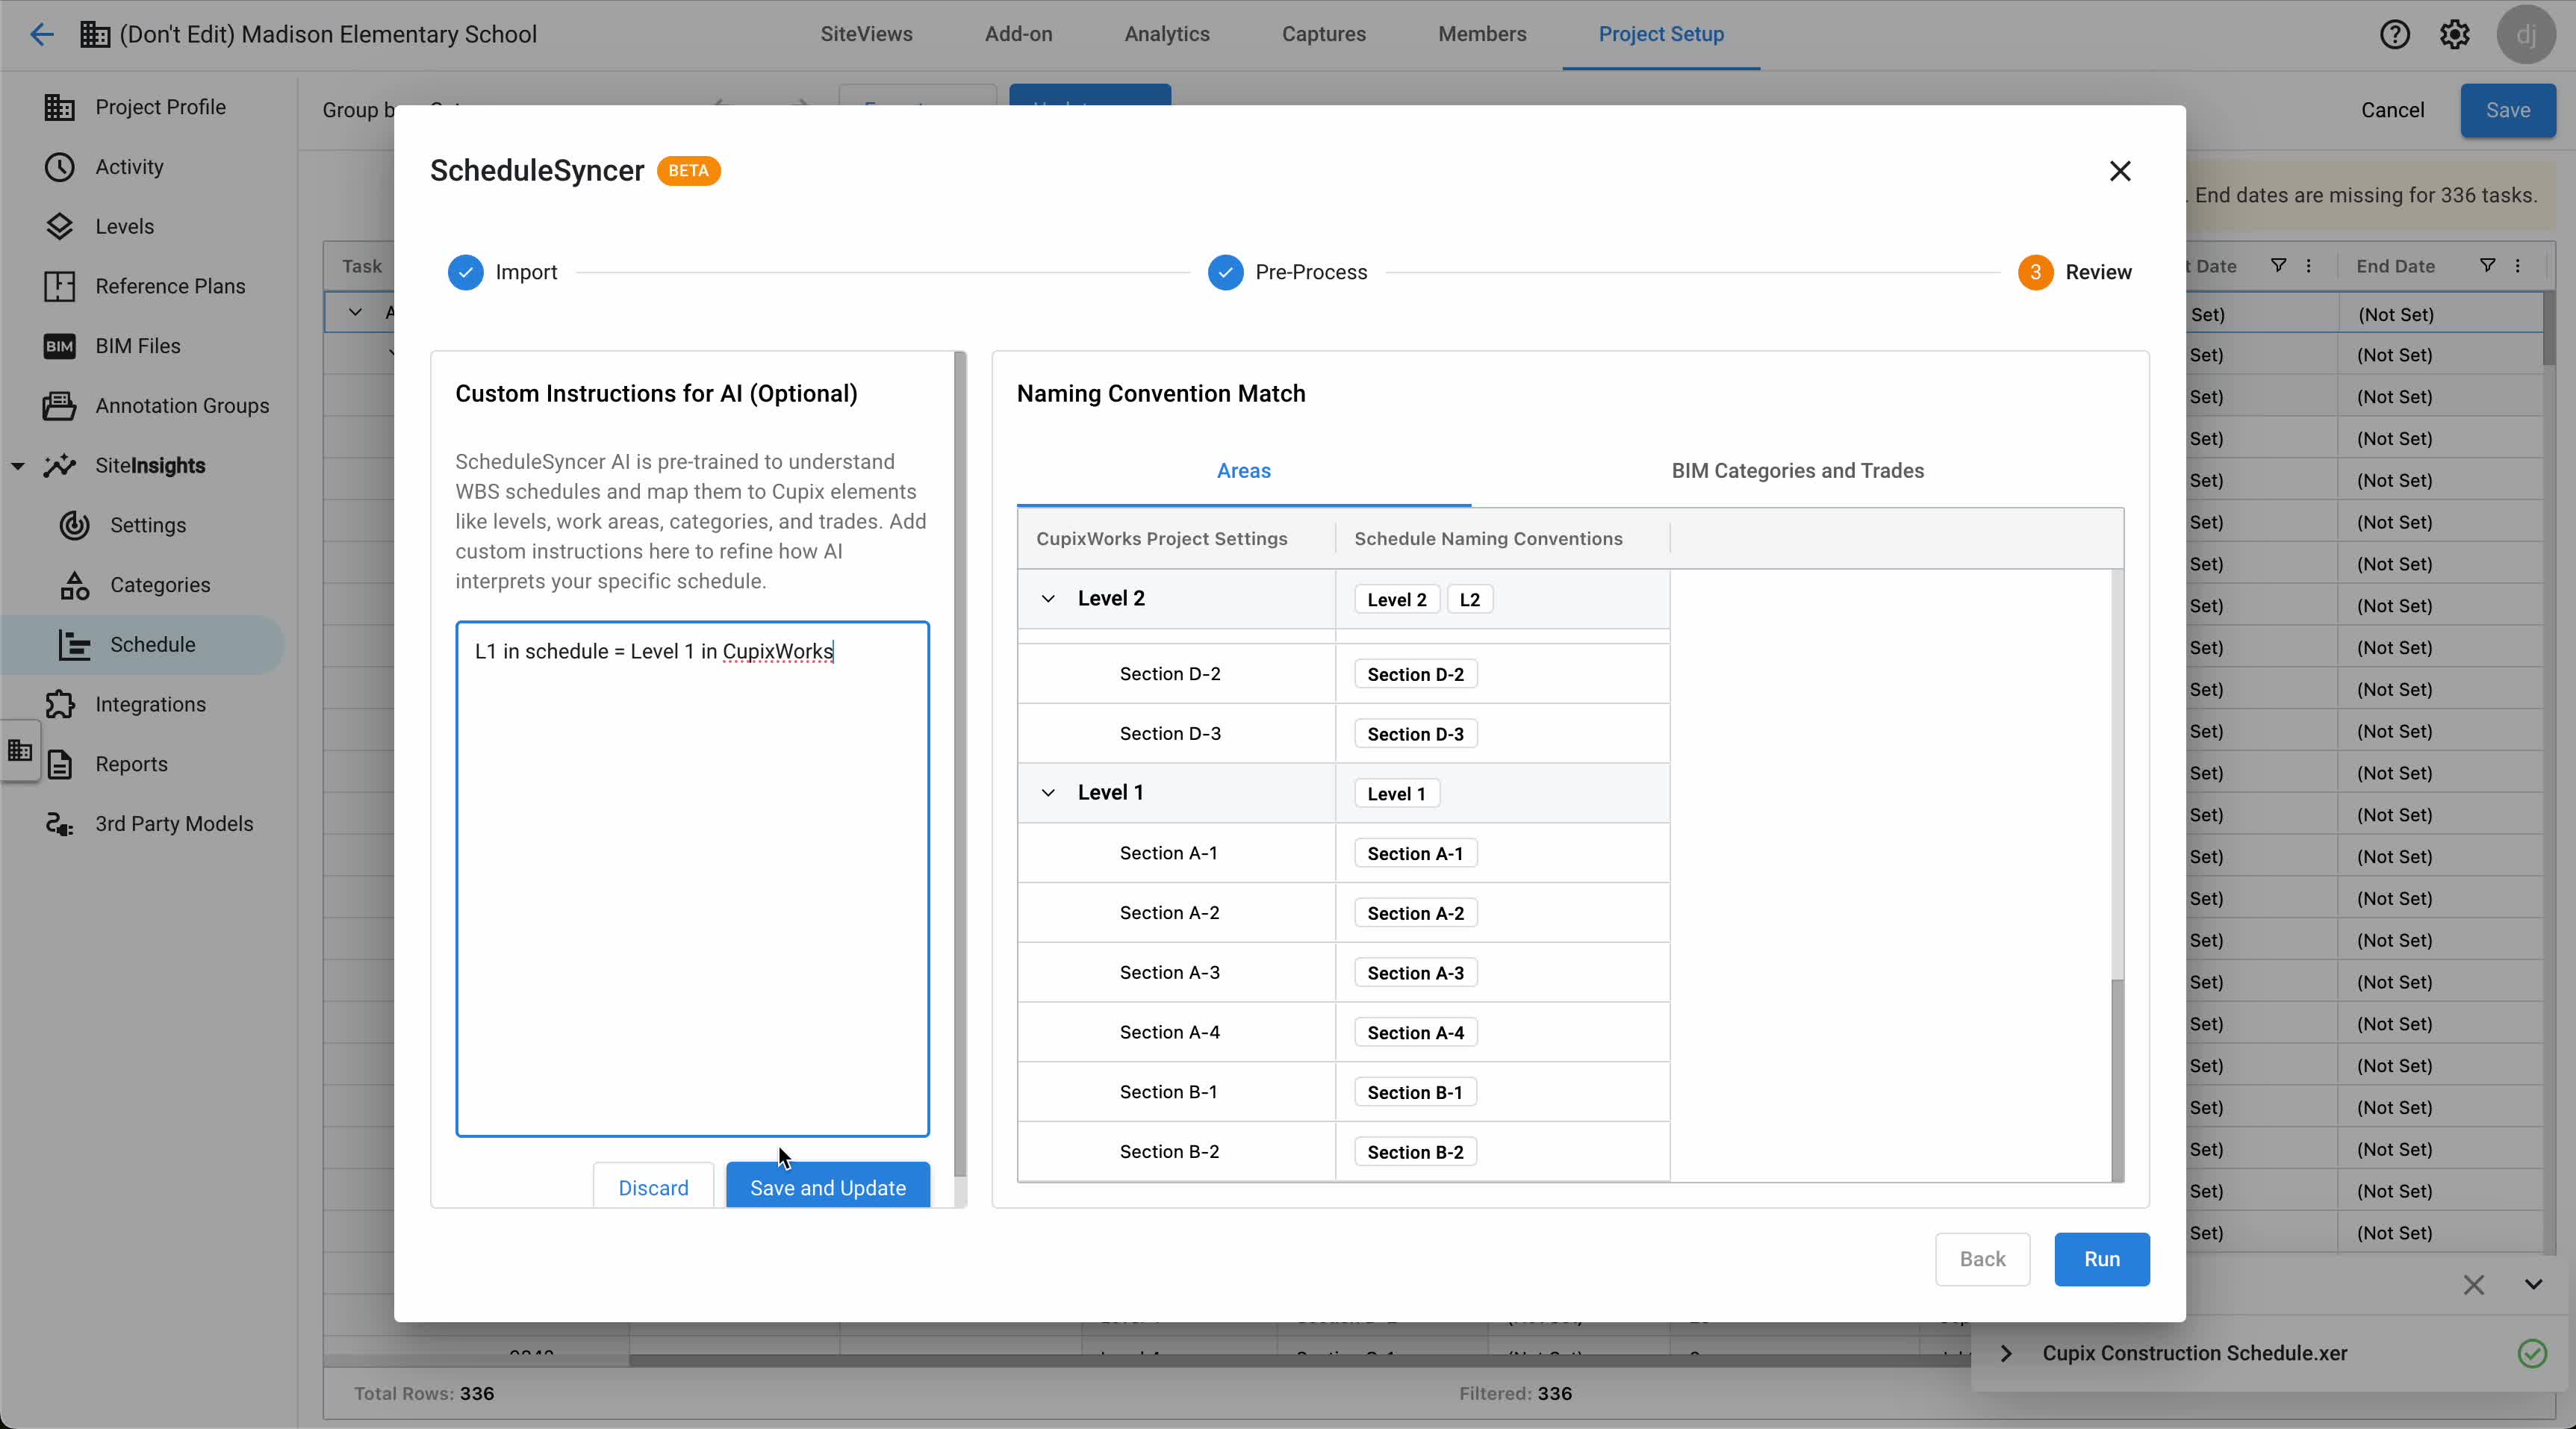Viewport: 2576px width, 1429px height.
Task: Click the back arrow icon beside project name
Action: point(41,34)
